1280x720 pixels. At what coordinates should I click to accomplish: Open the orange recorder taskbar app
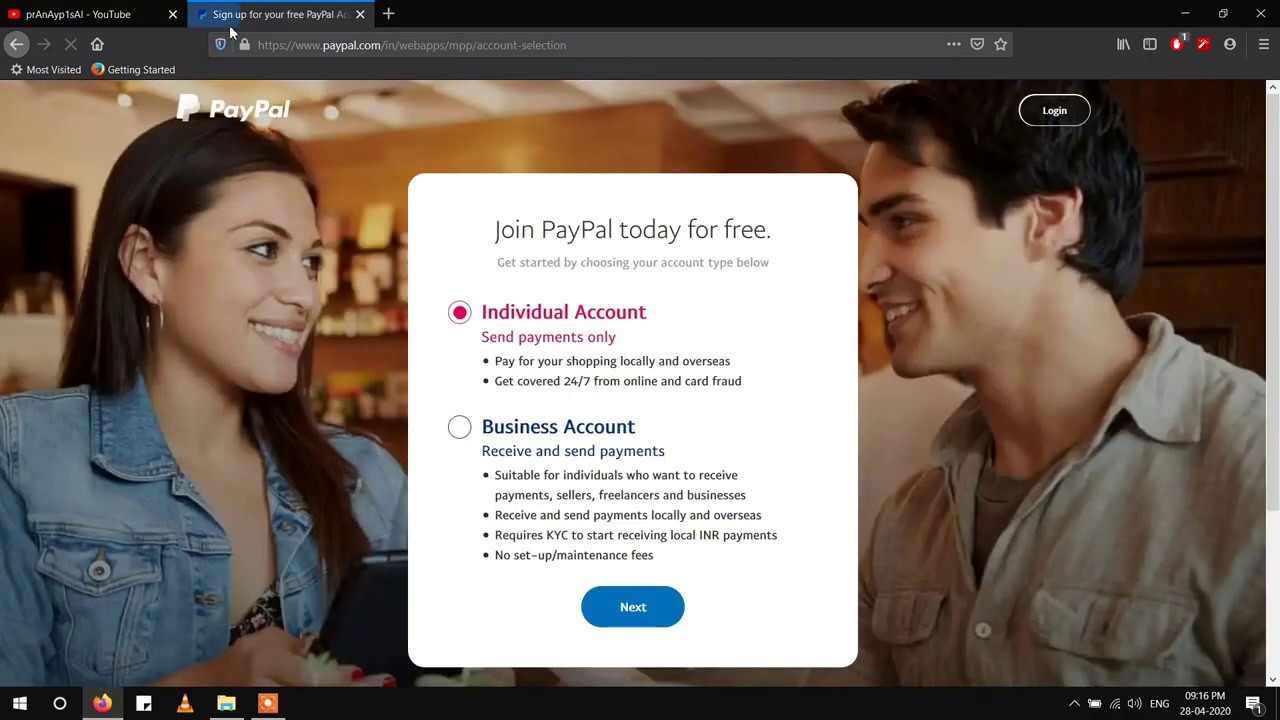click(267, 704)
